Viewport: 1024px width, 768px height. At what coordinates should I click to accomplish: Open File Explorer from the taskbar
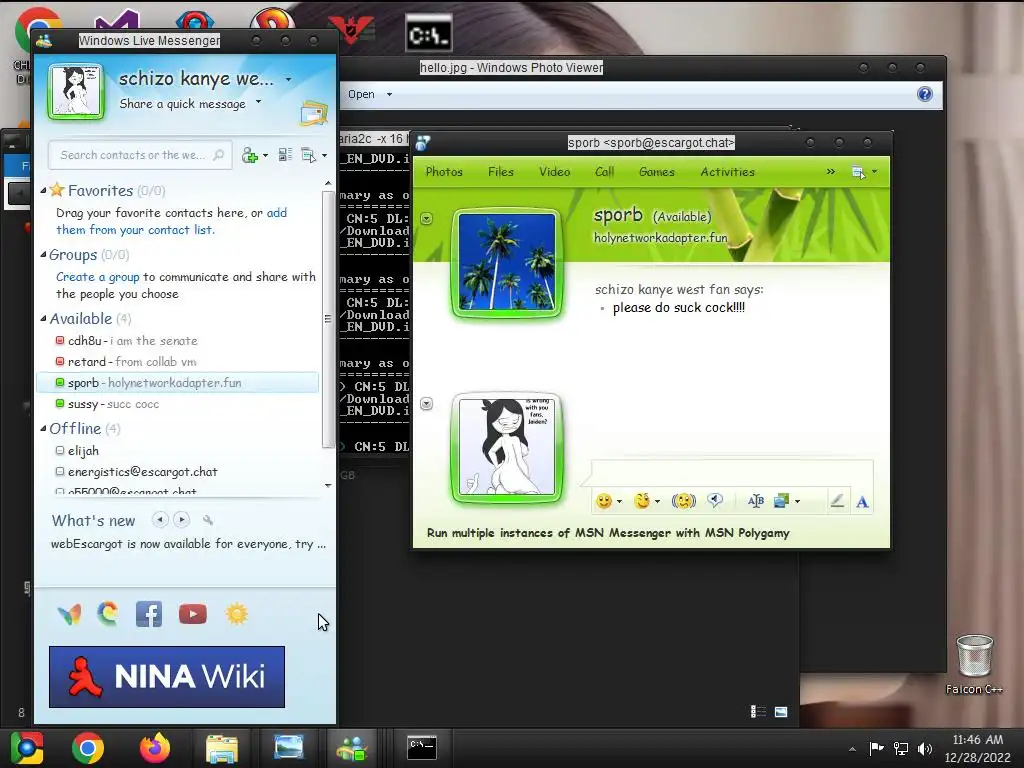point(222,748)
